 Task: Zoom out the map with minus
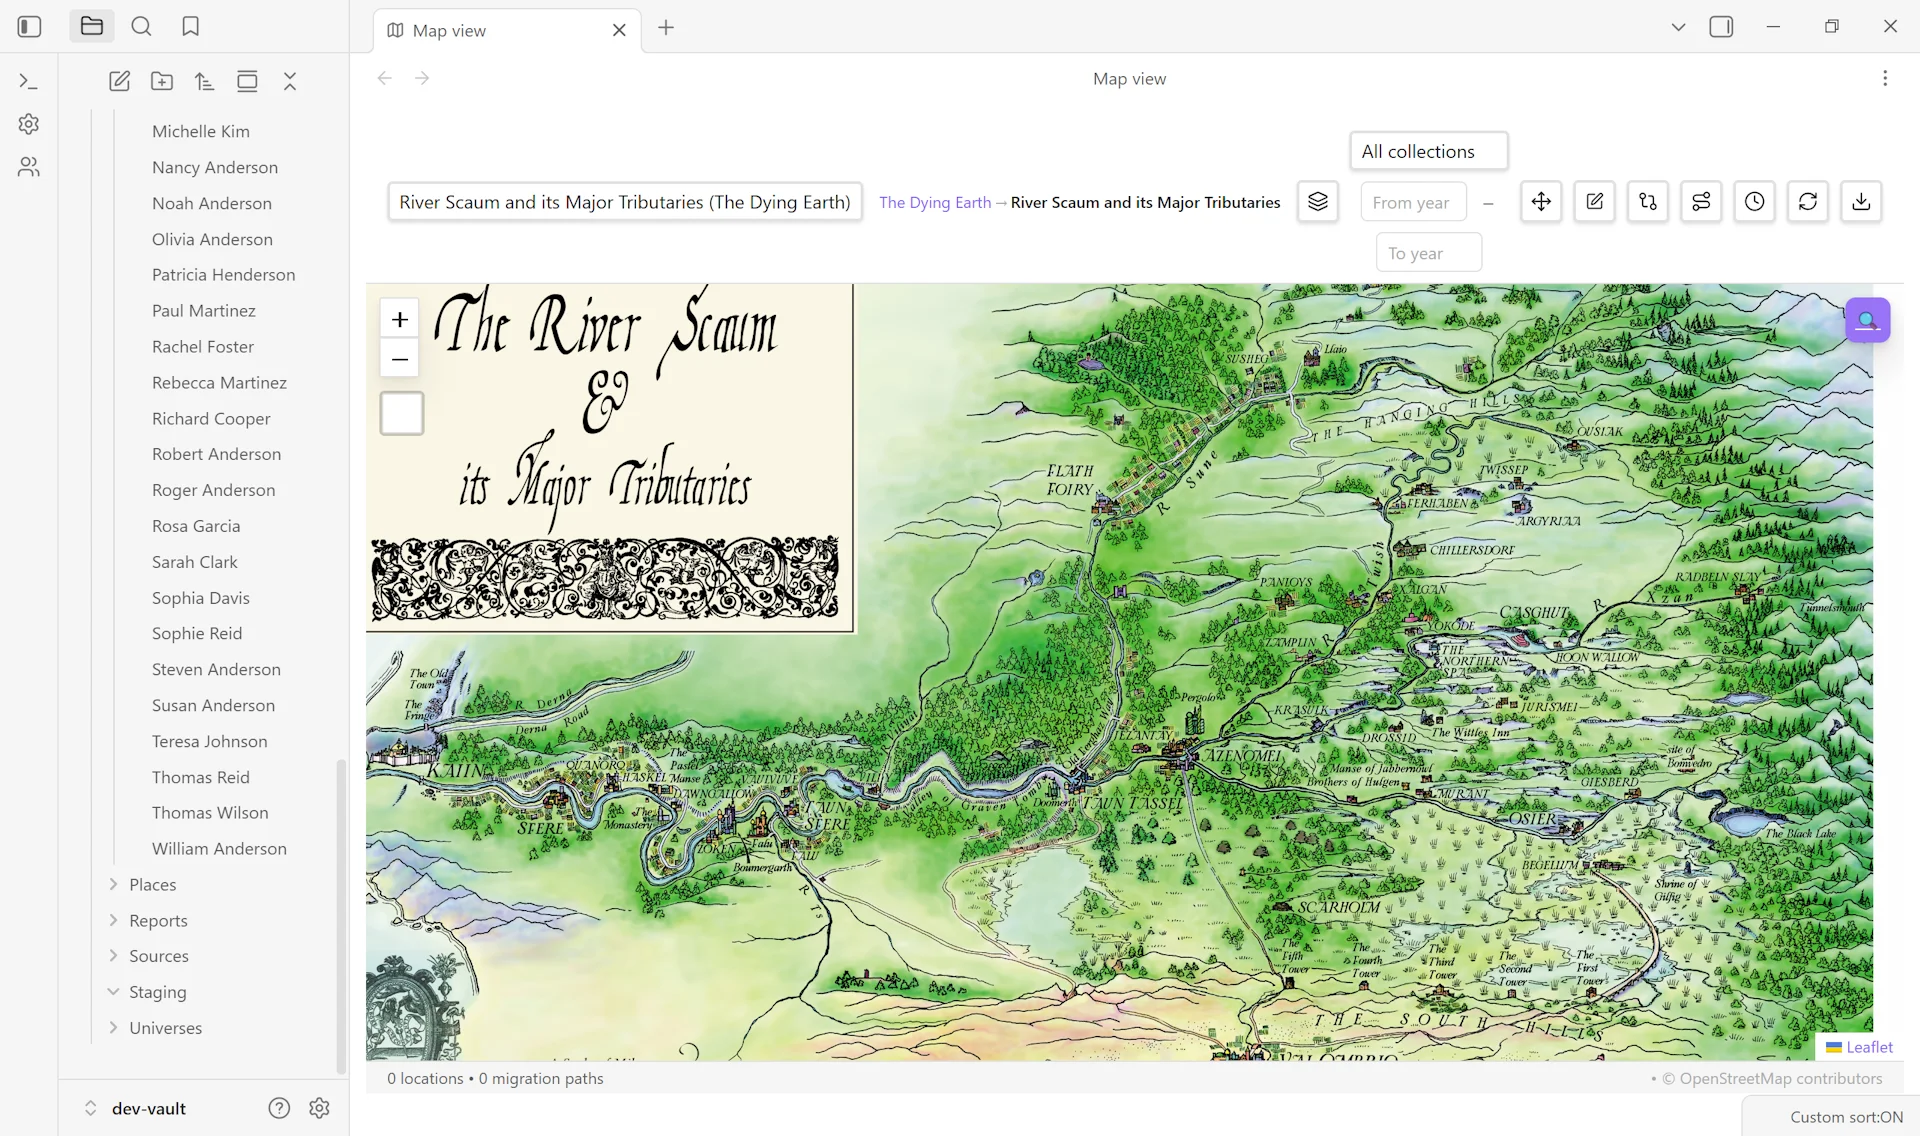400,359
